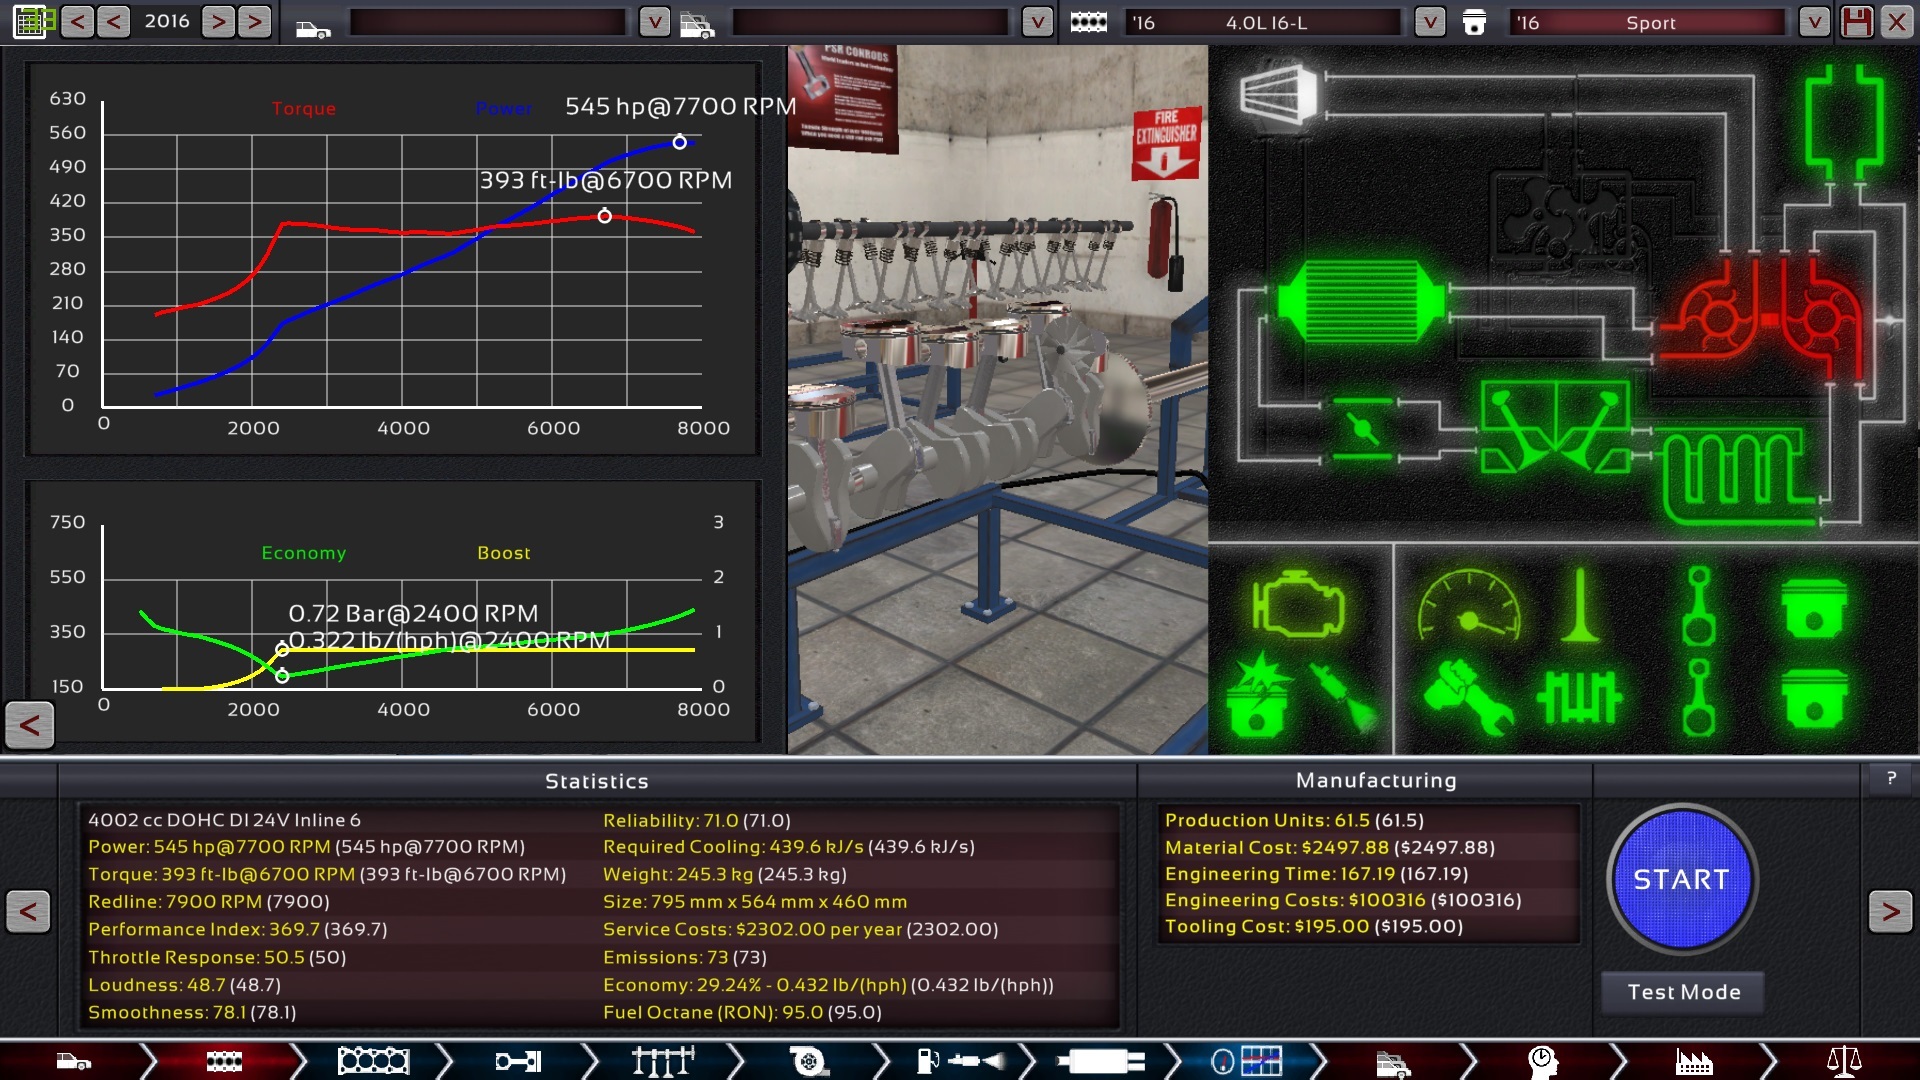This screenshot has width=1920, height=1080.
Task: Go to car model tab in bottom bar
Action: click(x=74, y=1061)
